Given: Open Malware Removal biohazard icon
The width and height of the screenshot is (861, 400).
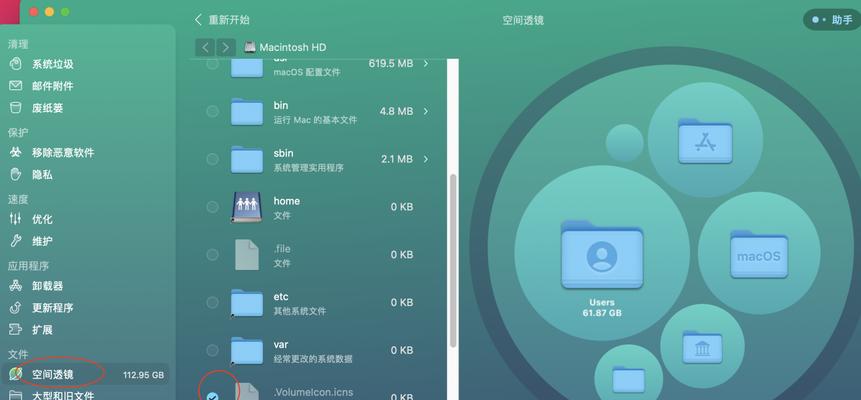Looking at the screenshot, I should [15, 152].
